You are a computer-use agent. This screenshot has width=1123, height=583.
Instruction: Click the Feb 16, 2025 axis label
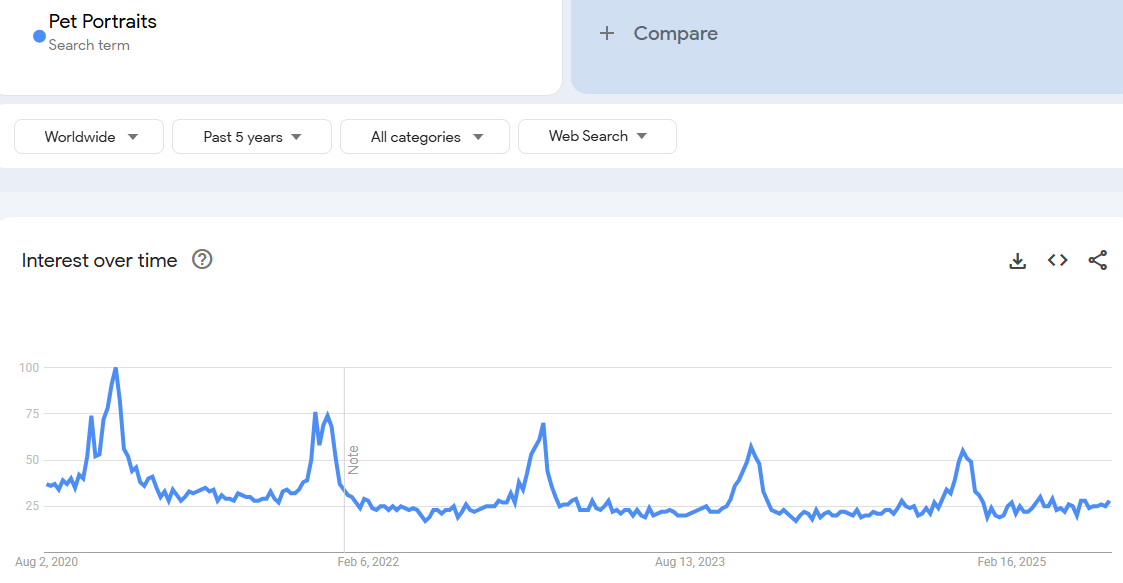pos(1012,562)
